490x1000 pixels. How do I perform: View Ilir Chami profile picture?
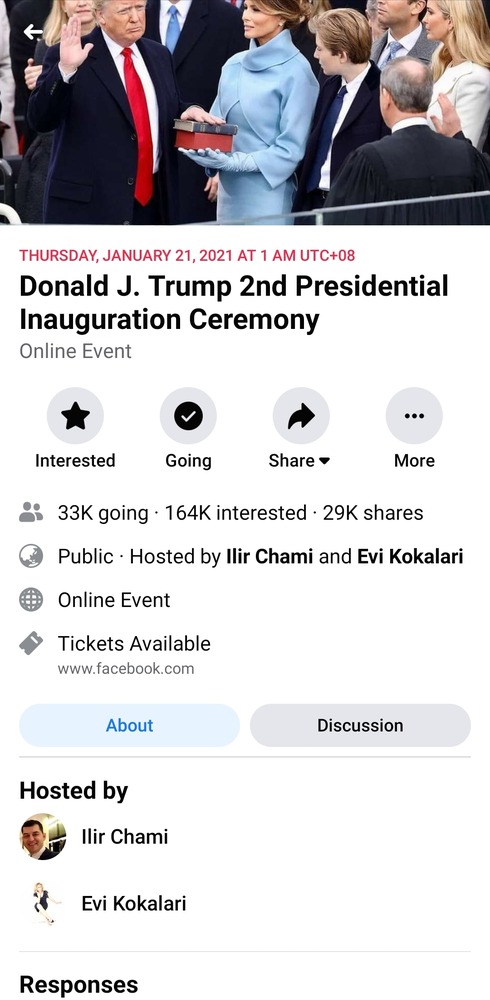pos(43,836)
